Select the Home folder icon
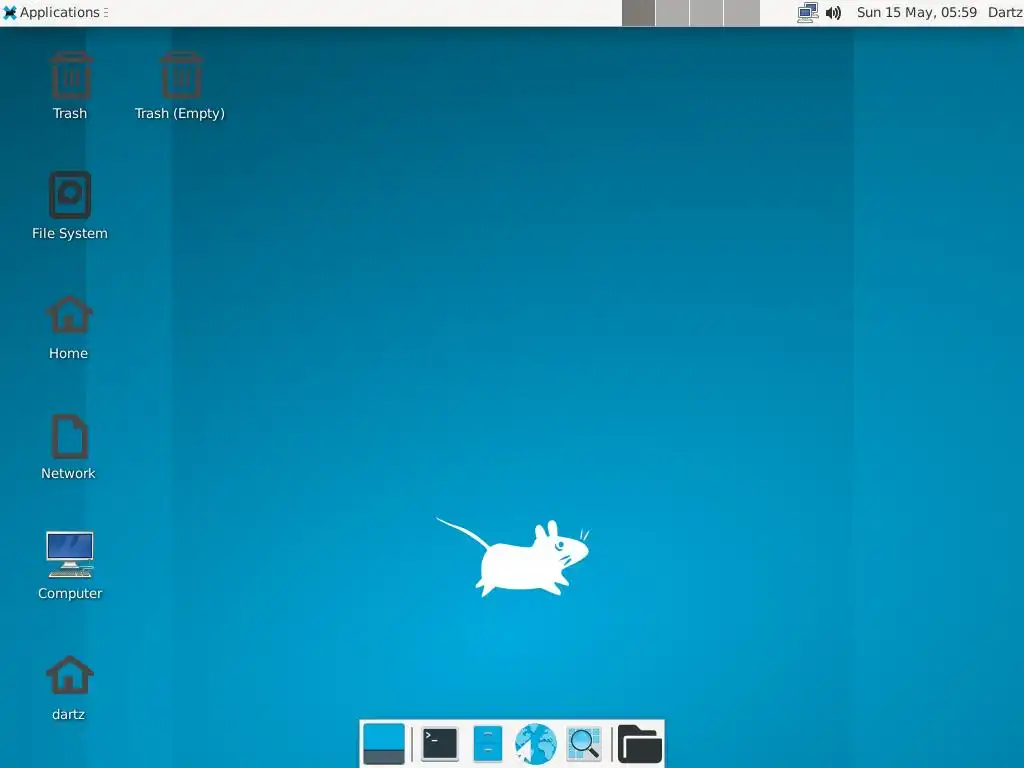The height and width of the screenshot is (768, 1024). click(69, 315)
